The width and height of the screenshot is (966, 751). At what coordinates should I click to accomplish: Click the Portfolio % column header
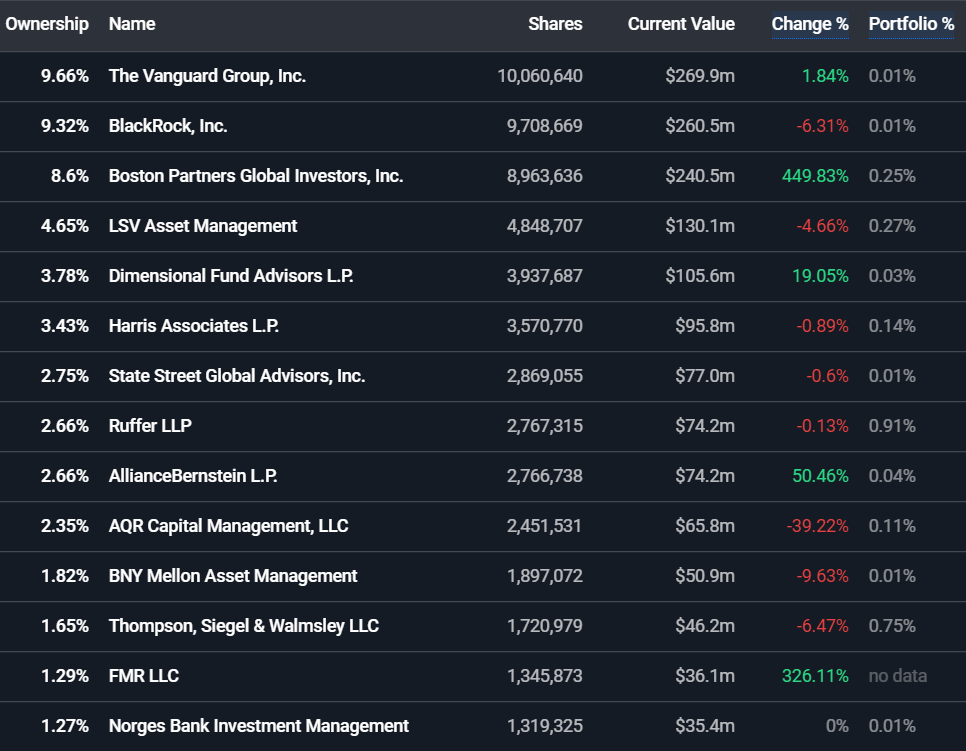[x=911, y=24]
